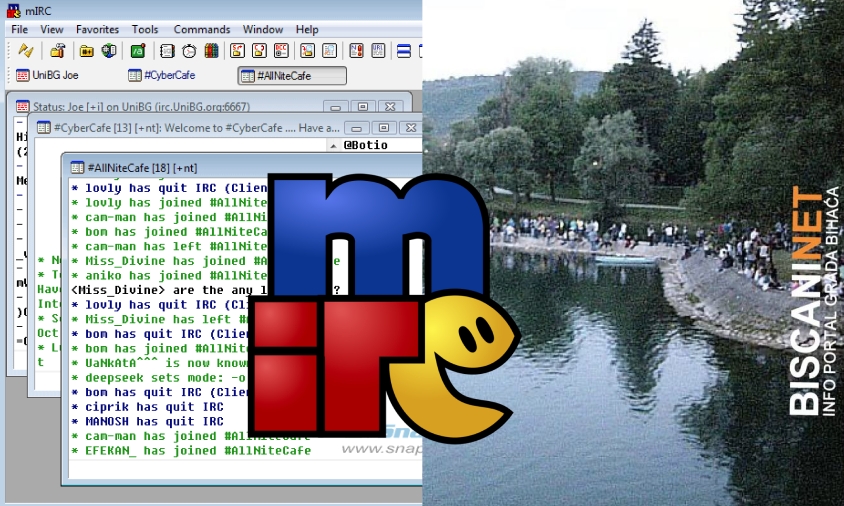The image size is (844, 506).
Task: Click line "aniko has joined #AllNite"
Action: [x=169, y=276]
